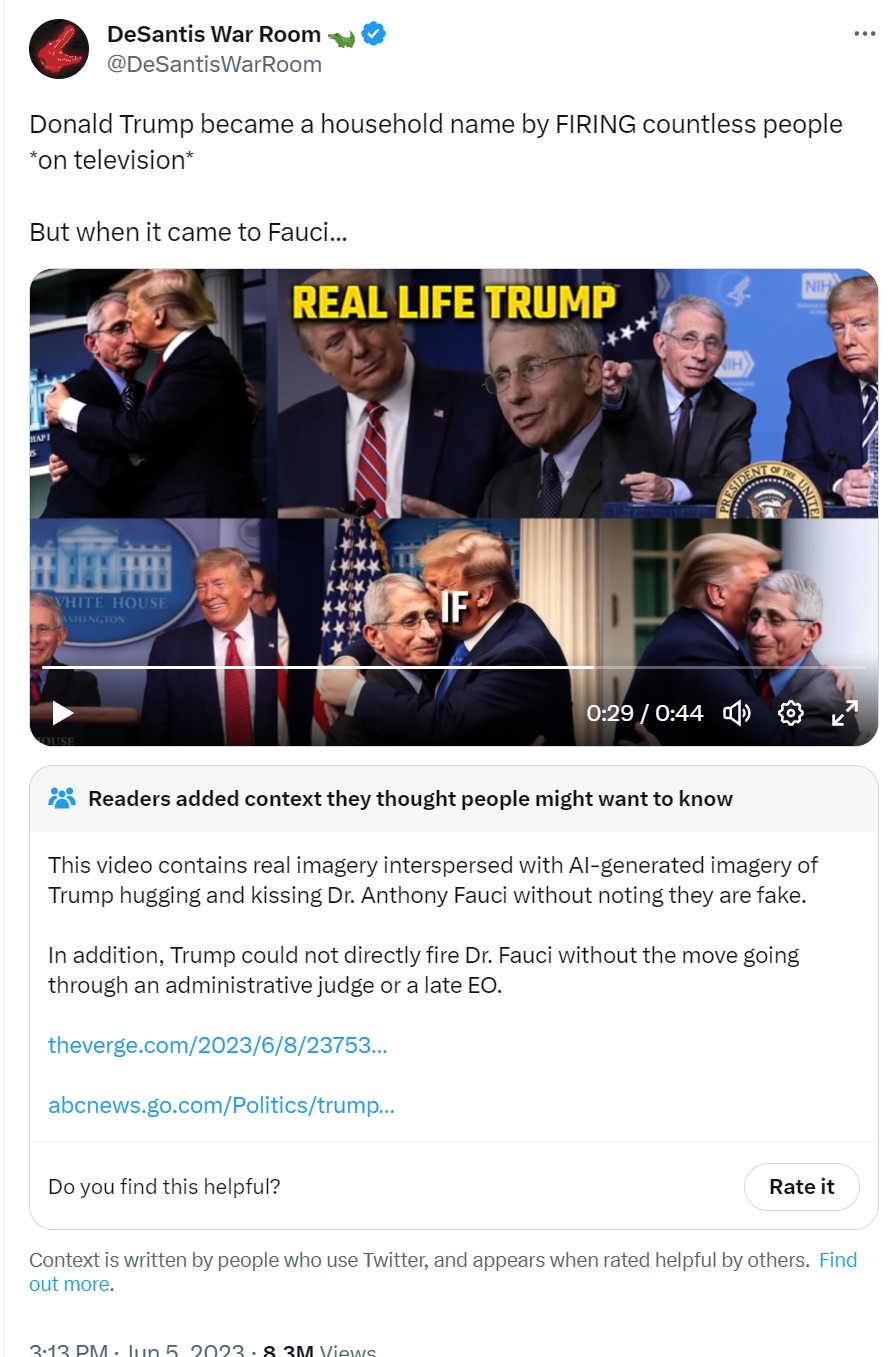Open the three-dot more options menu

tap(864, 34)
